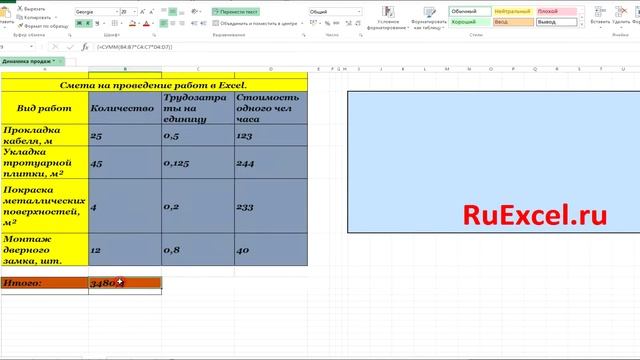This screenshot has width=640, height=360.
Task: Open the fill color dropdown arrow
Action: [x=139, y=24]
